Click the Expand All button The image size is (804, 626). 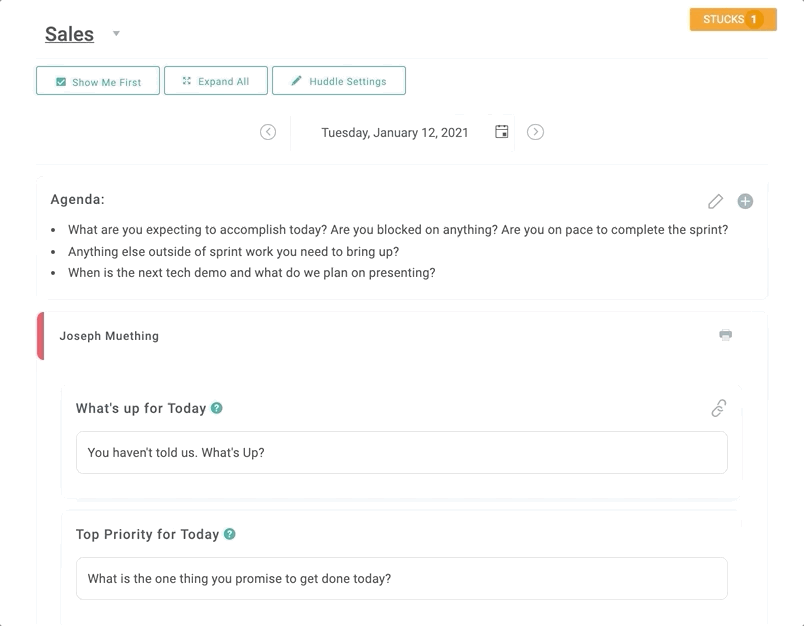(216, 81)
